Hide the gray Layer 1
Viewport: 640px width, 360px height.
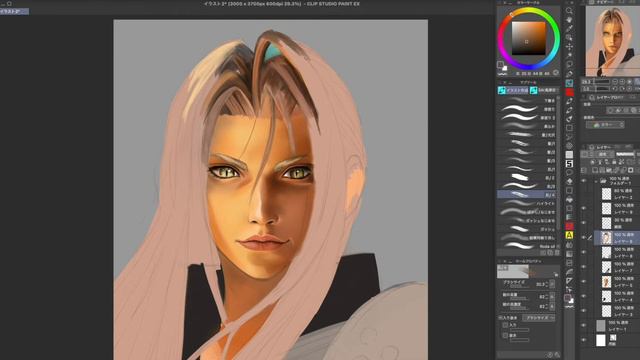pos(583,325)
